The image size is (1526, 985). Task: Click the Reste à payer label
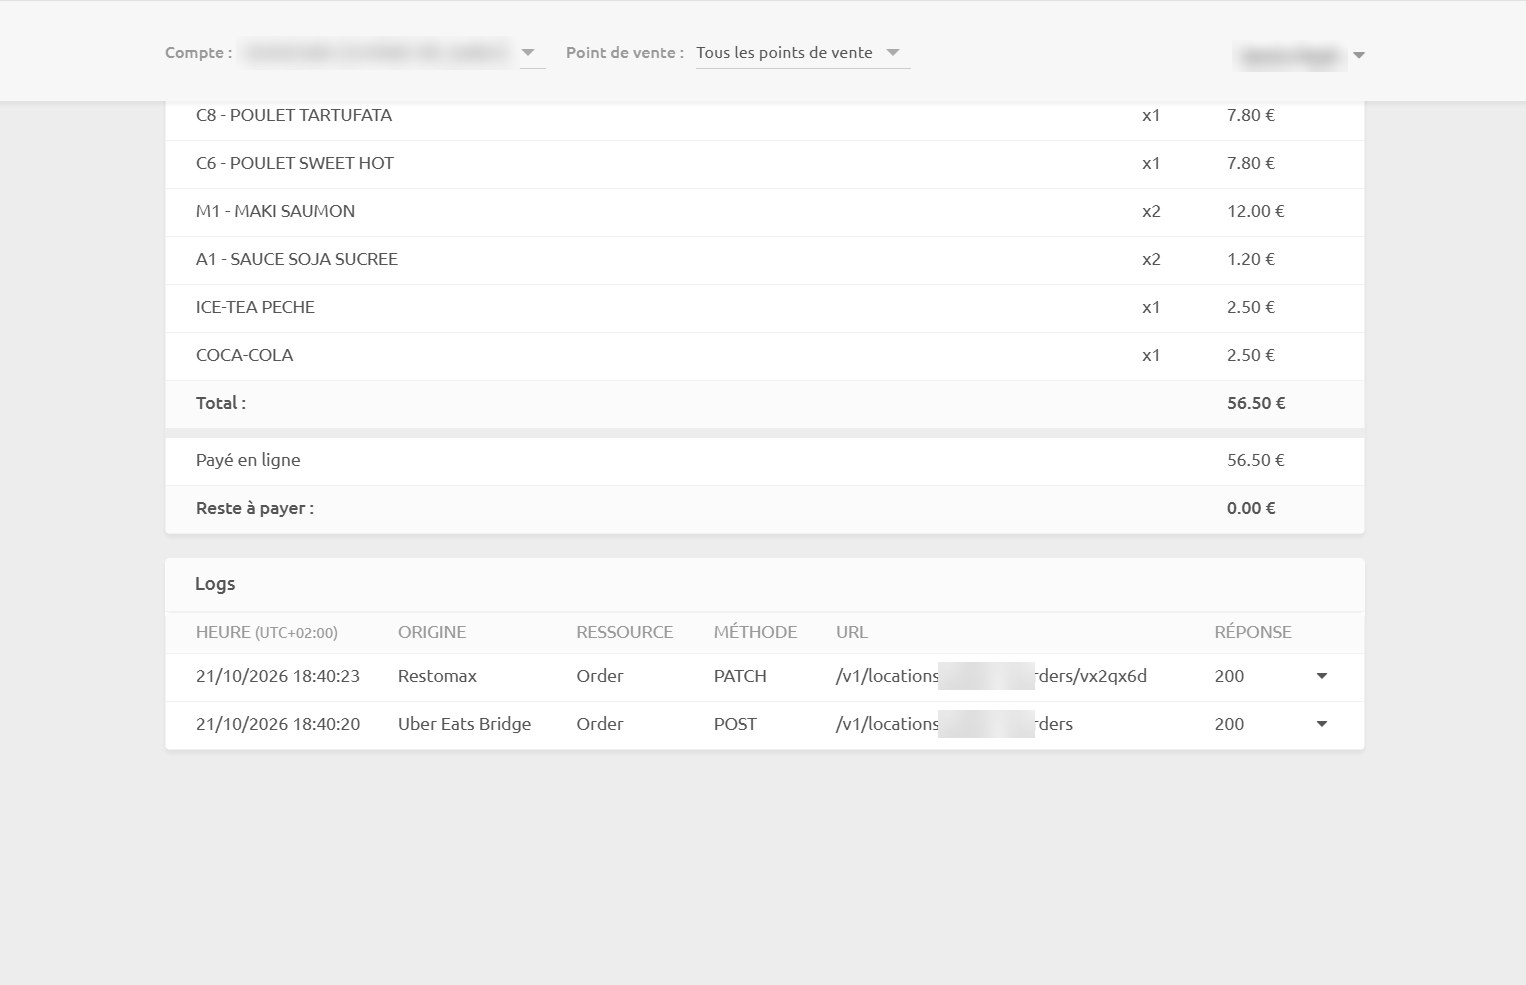point(255,508)
